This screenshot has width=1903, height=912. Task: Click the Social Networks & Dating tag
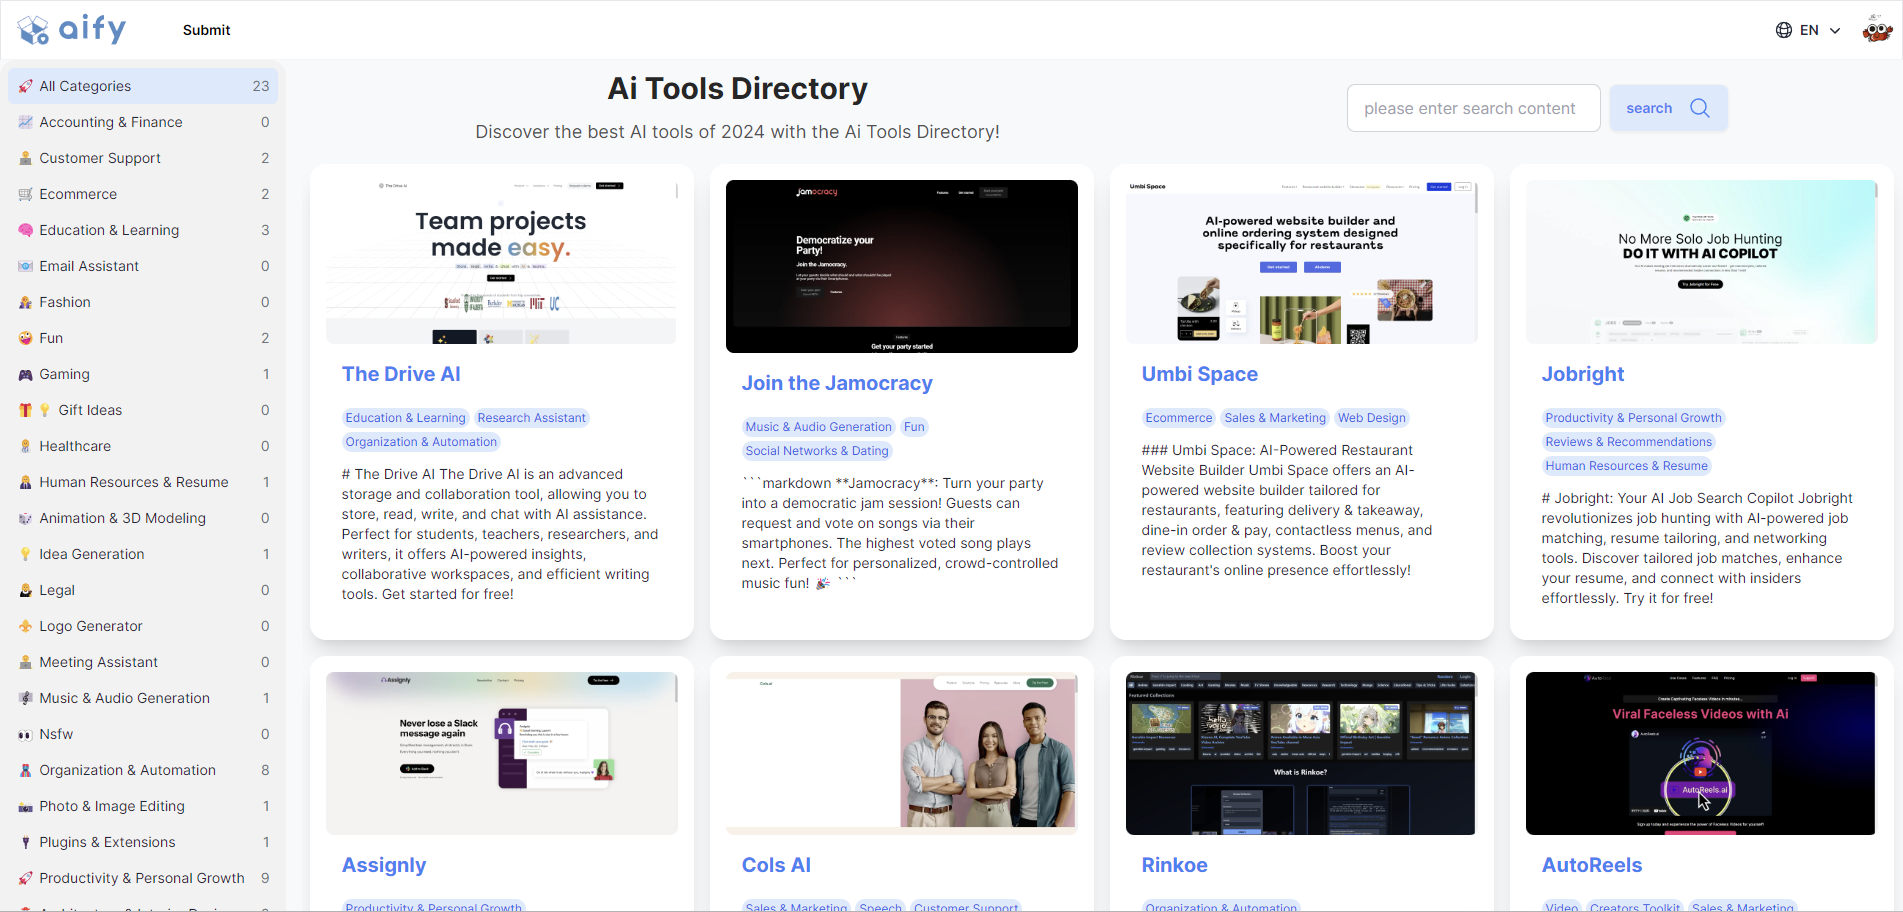point(817,451)
